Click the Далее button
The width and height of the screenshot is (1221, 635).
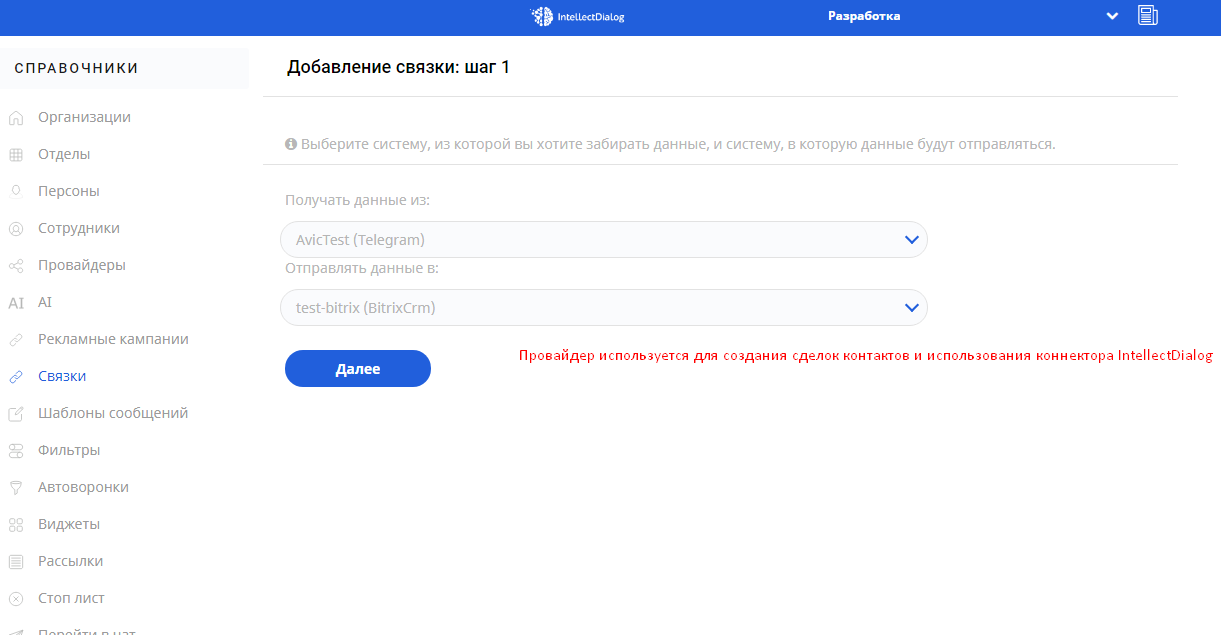358,369
